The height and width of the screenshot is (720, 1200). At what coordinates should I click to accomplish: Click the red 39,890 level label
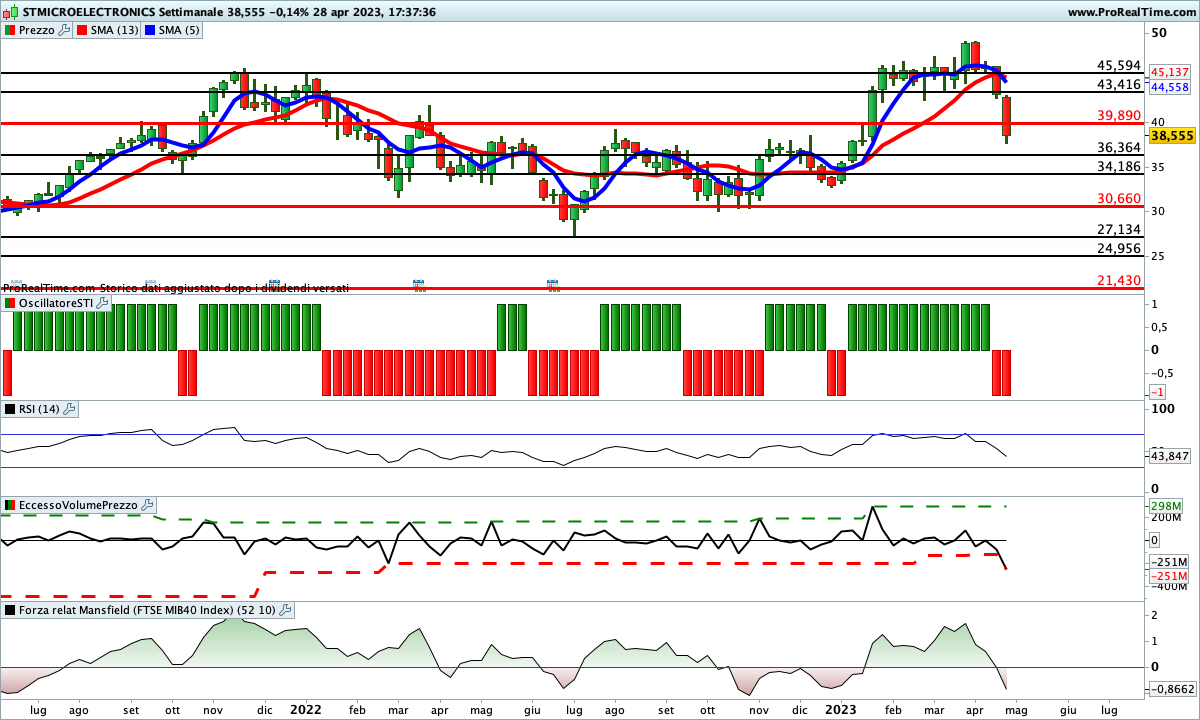coord(1119,116)
